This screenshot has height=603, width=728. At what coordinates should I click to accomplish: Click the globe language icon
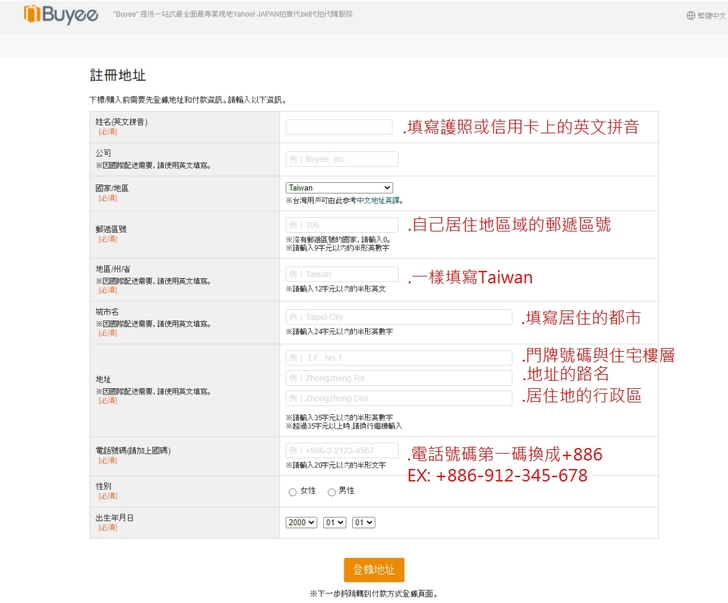690,16
